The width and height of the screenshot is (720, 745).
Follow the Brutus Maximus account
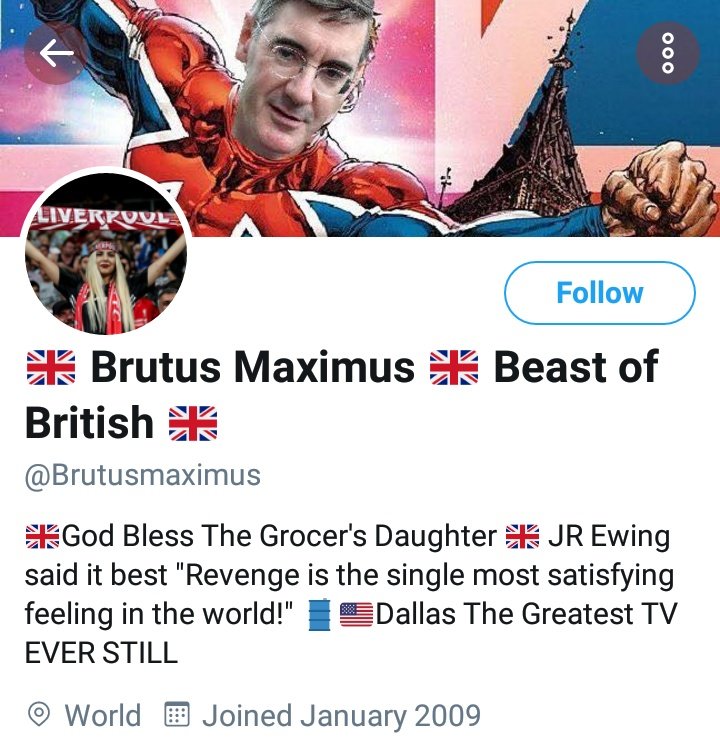[599, 293]
